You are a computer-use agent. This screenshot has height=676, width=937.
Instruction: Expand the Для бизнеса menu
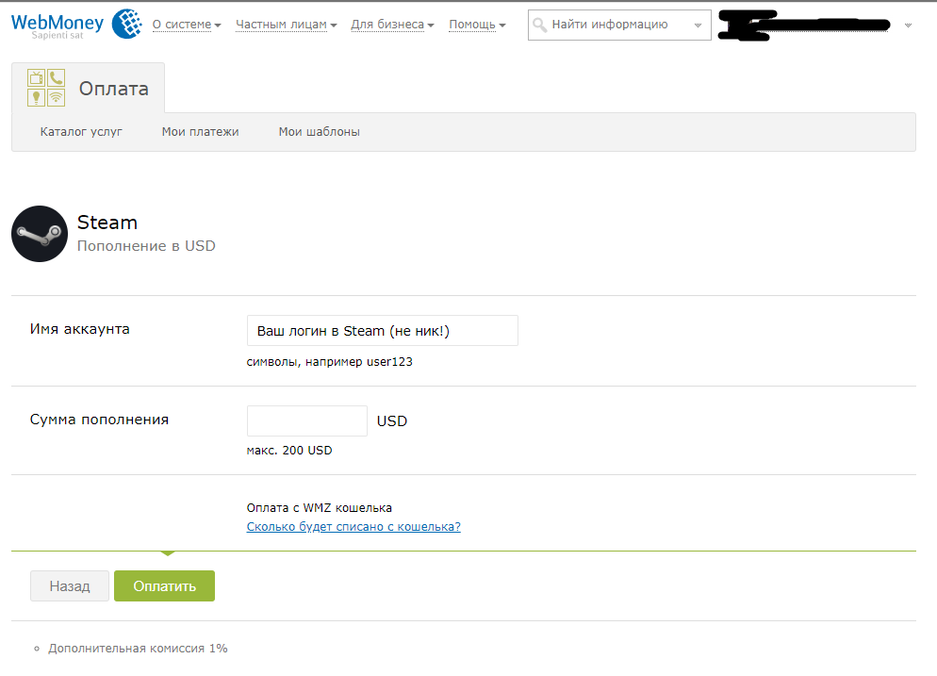pyautogui.click(x=392, y=25)
